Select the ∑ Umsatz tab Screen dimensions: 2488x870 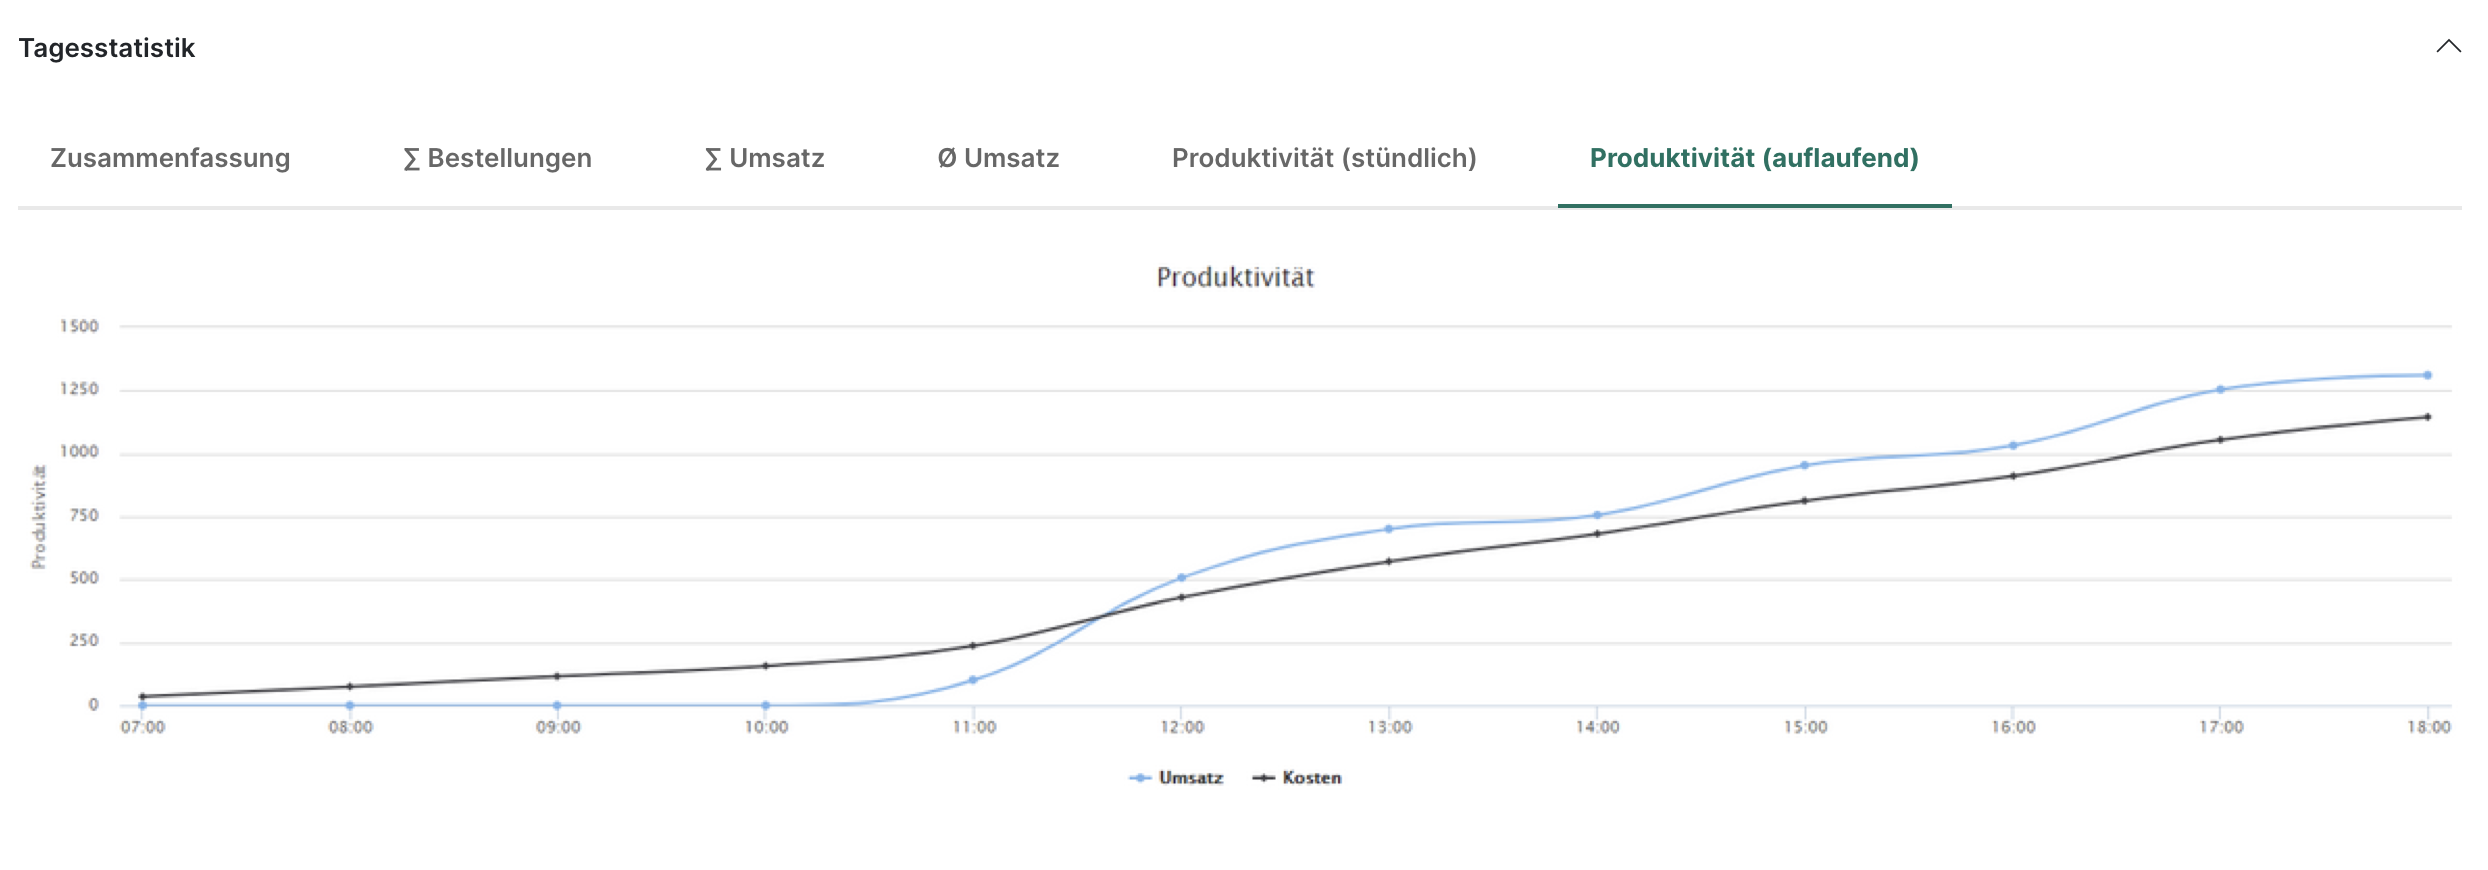[x=764, y=158]
